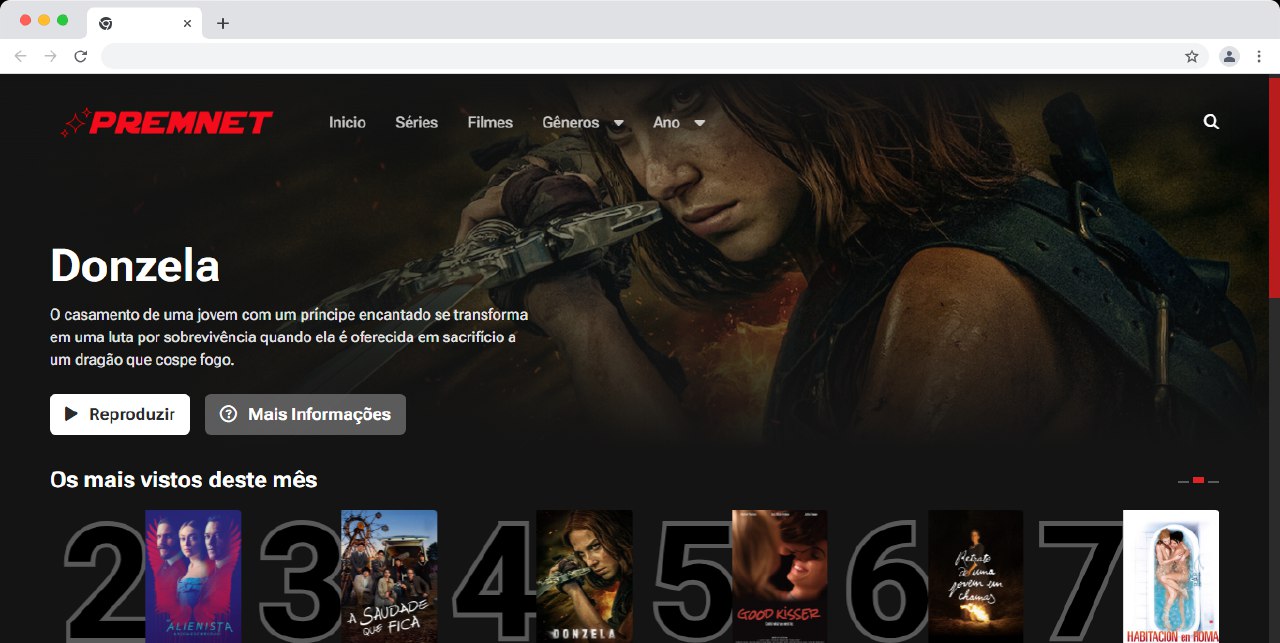1280x643 pixels.
Task: Click the Mais Informações button
Action: (x=305, y=414)
